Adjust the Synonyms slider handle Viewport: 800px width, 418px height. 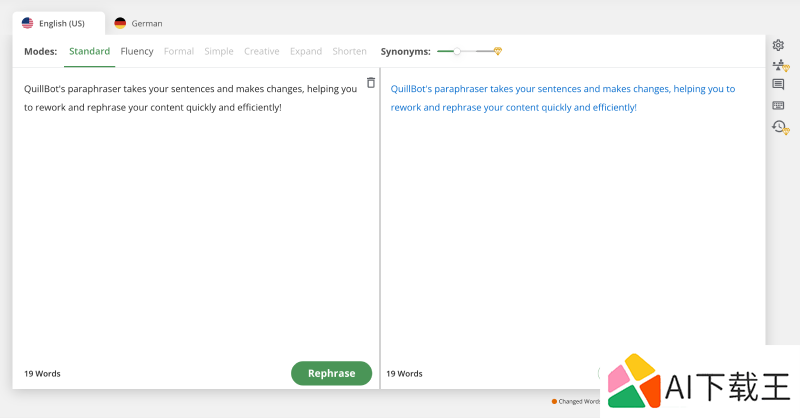[457, 51]
